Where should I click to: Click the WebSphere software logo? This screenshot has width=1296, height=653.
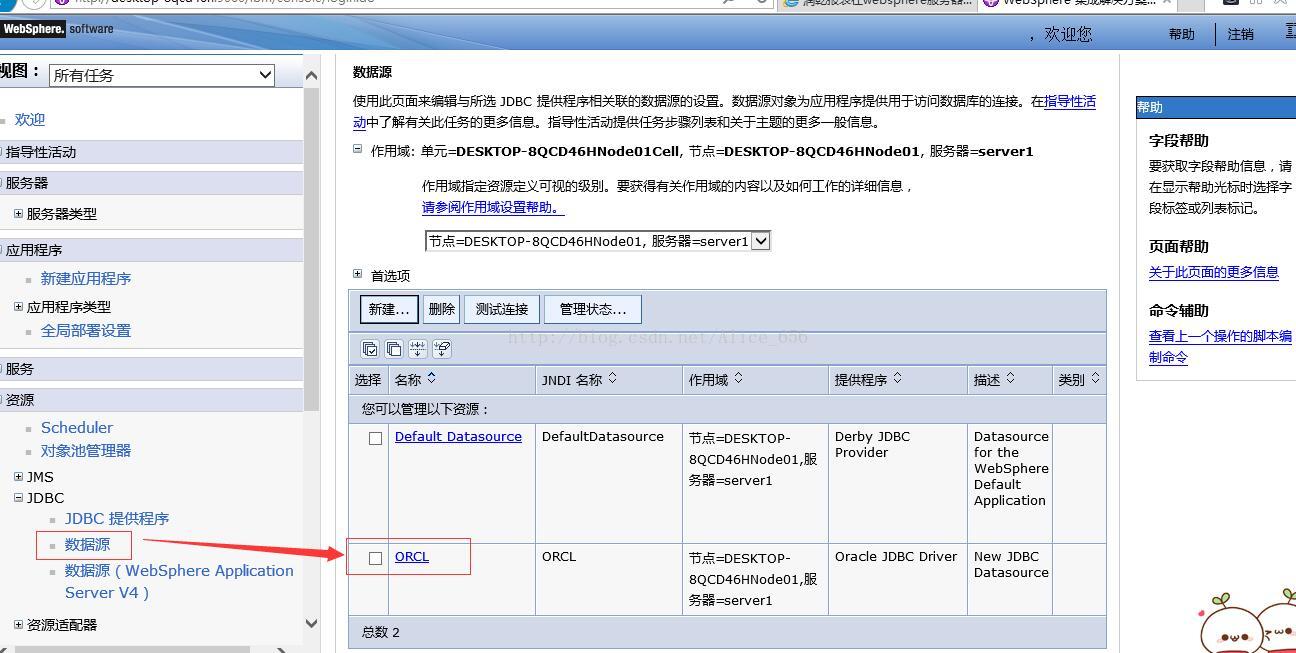(x=57, y=29)
